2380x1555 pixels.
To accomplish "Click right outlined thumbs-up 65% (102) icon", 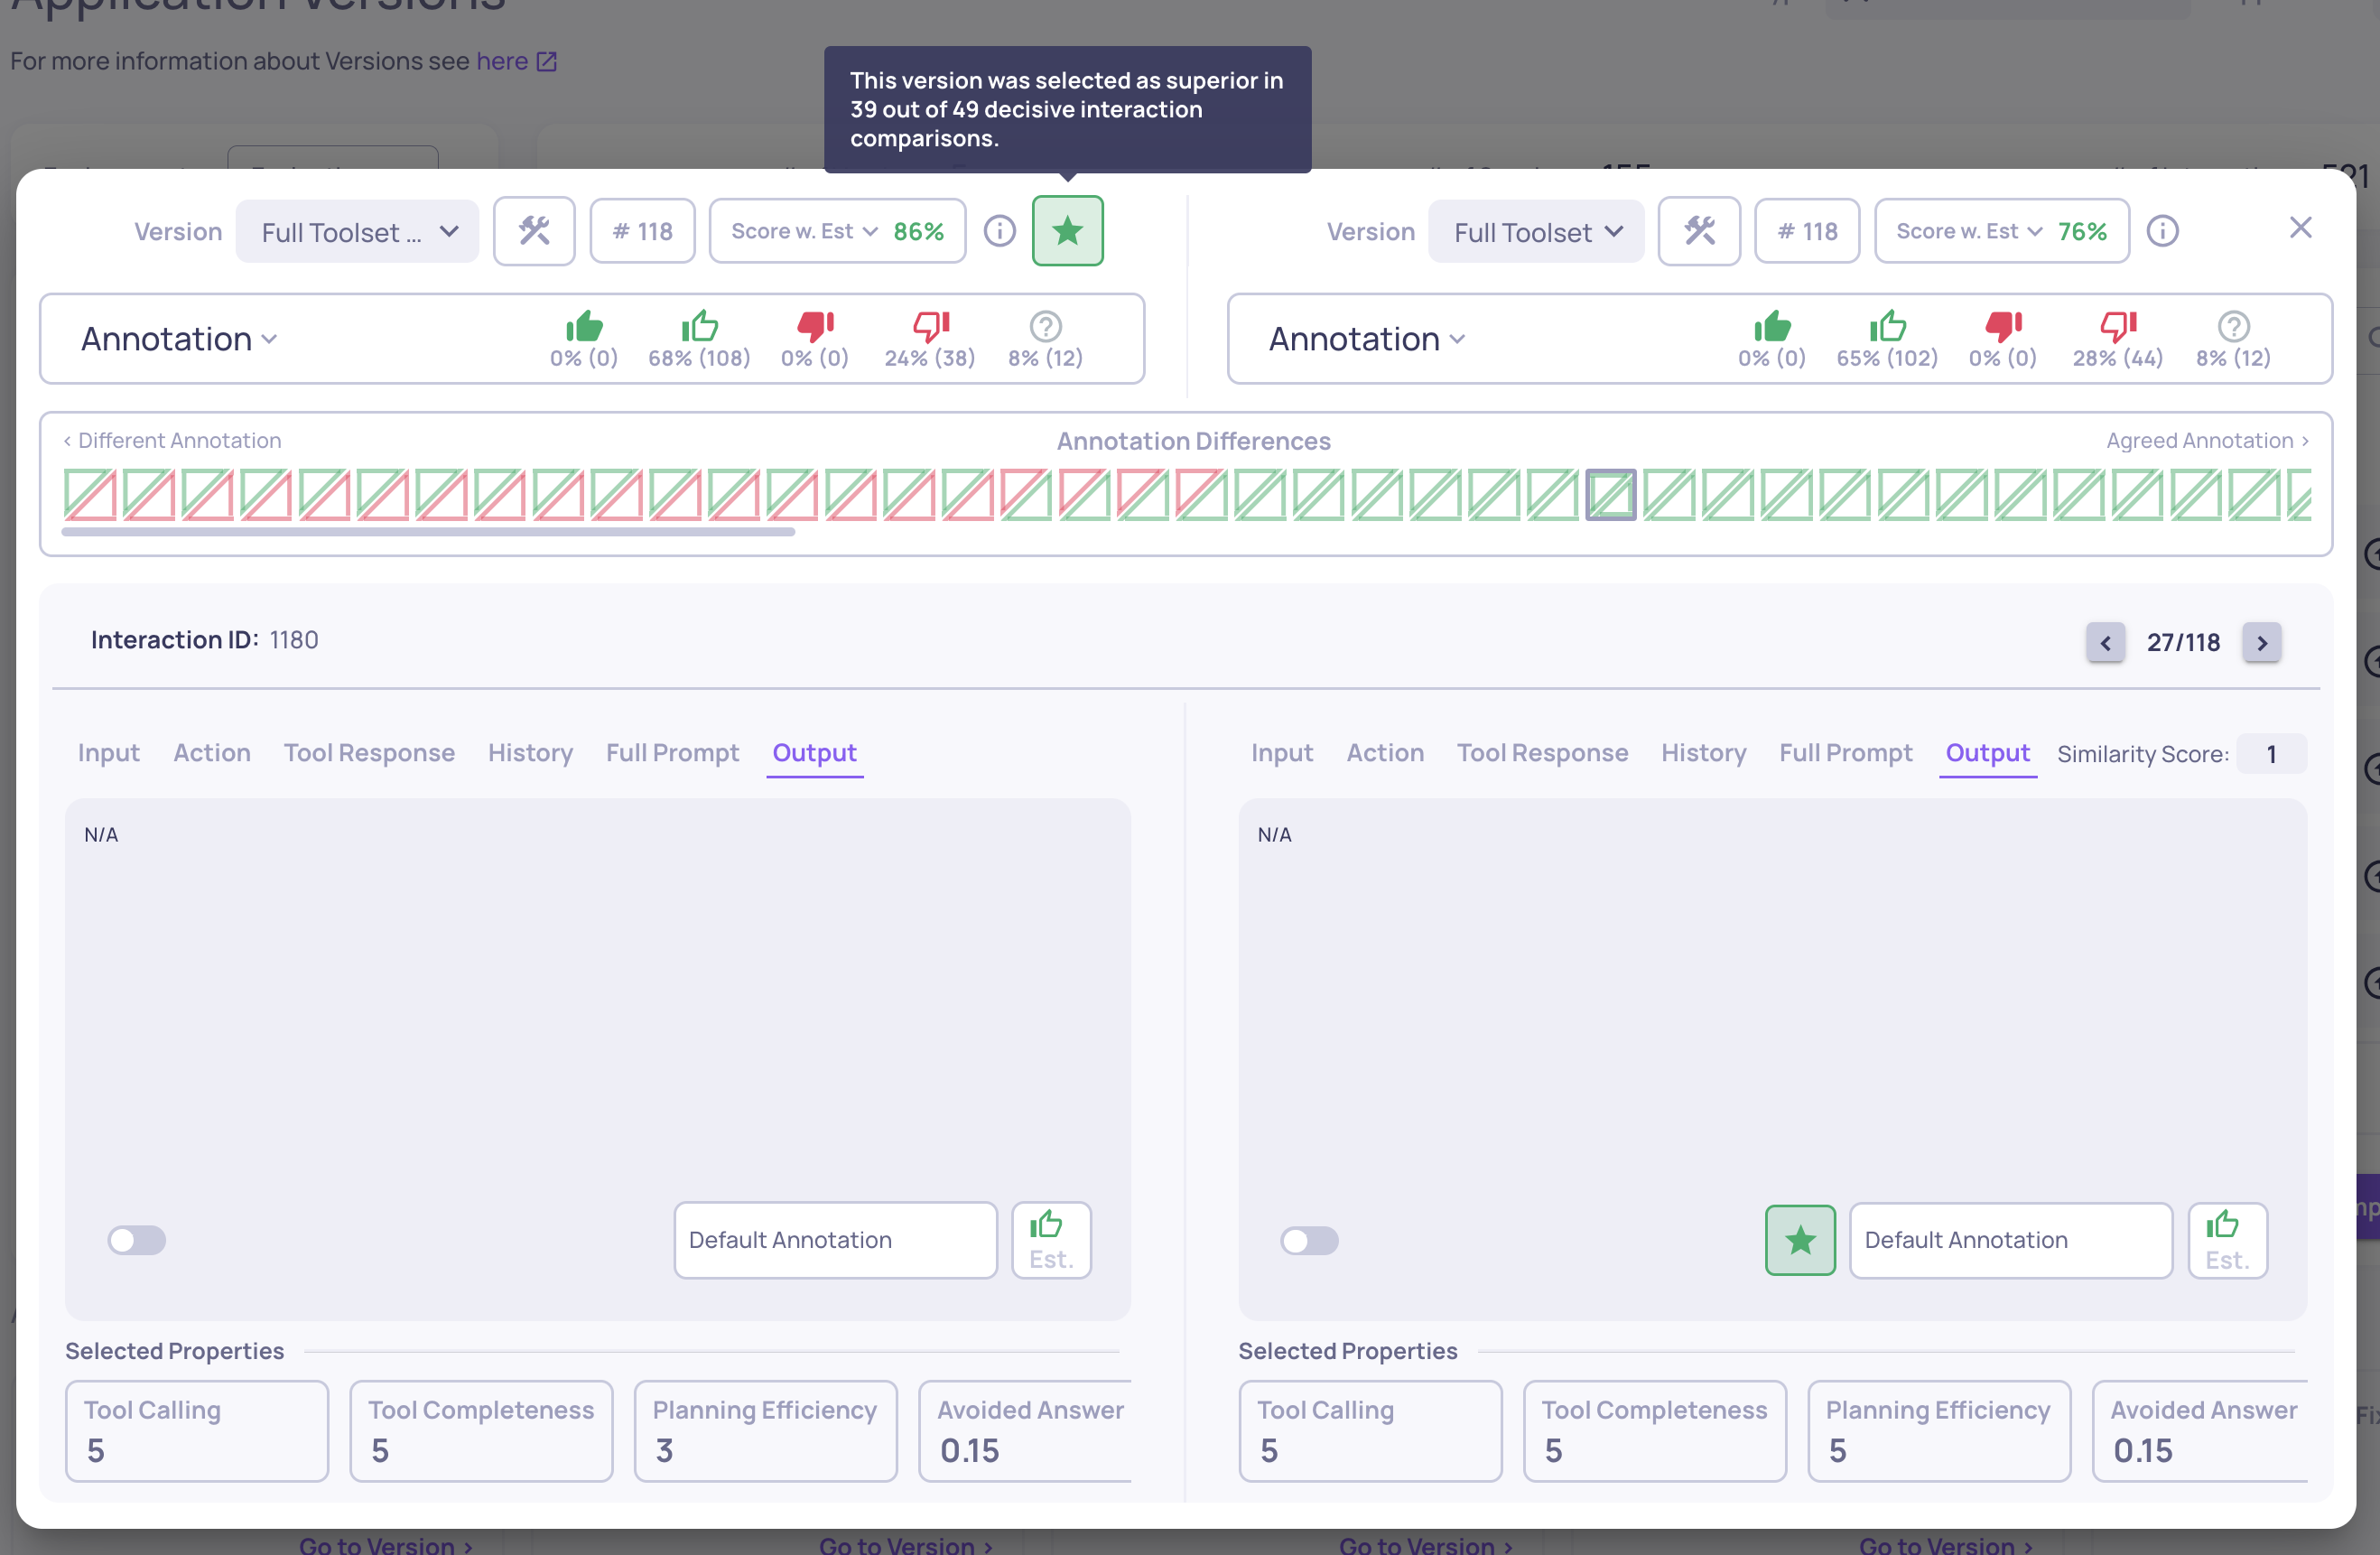I will pyautogui.click(x=1888, y=326).
